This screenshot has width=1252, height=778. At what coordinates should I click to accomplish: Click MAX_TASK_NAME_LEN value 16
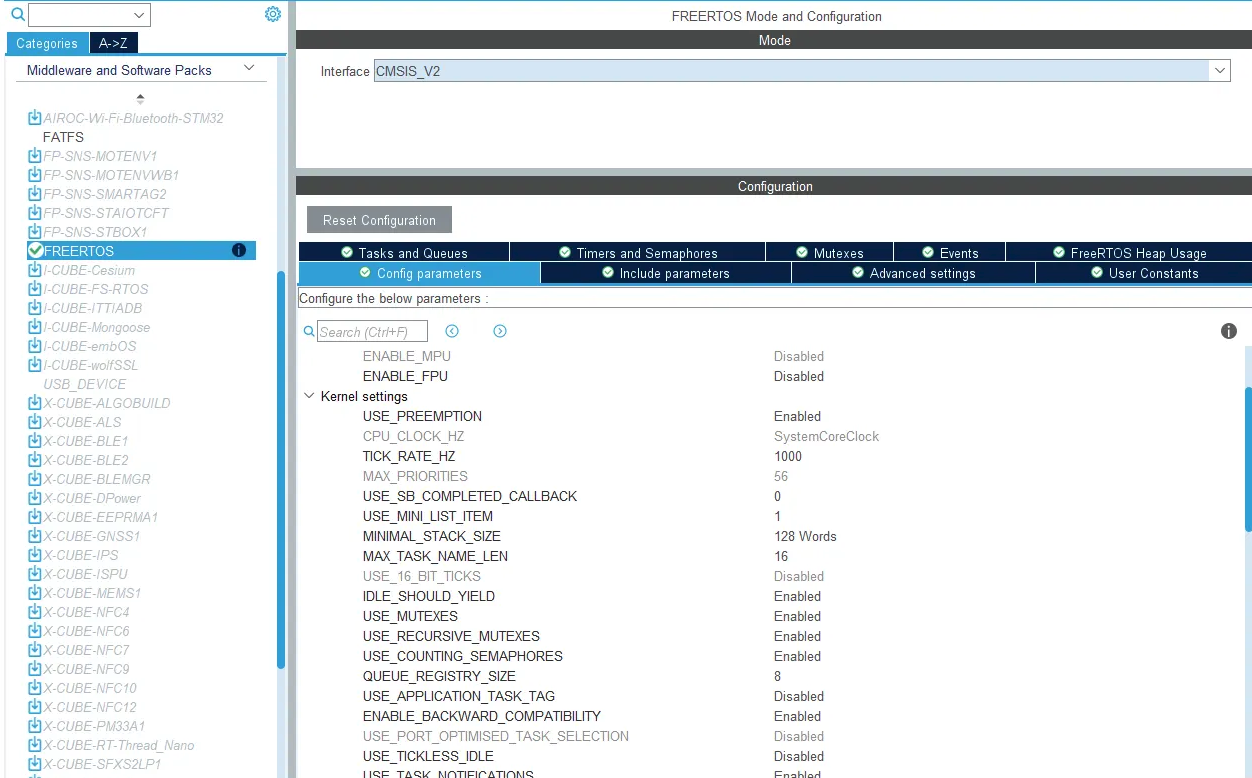(x=781, y=556)
